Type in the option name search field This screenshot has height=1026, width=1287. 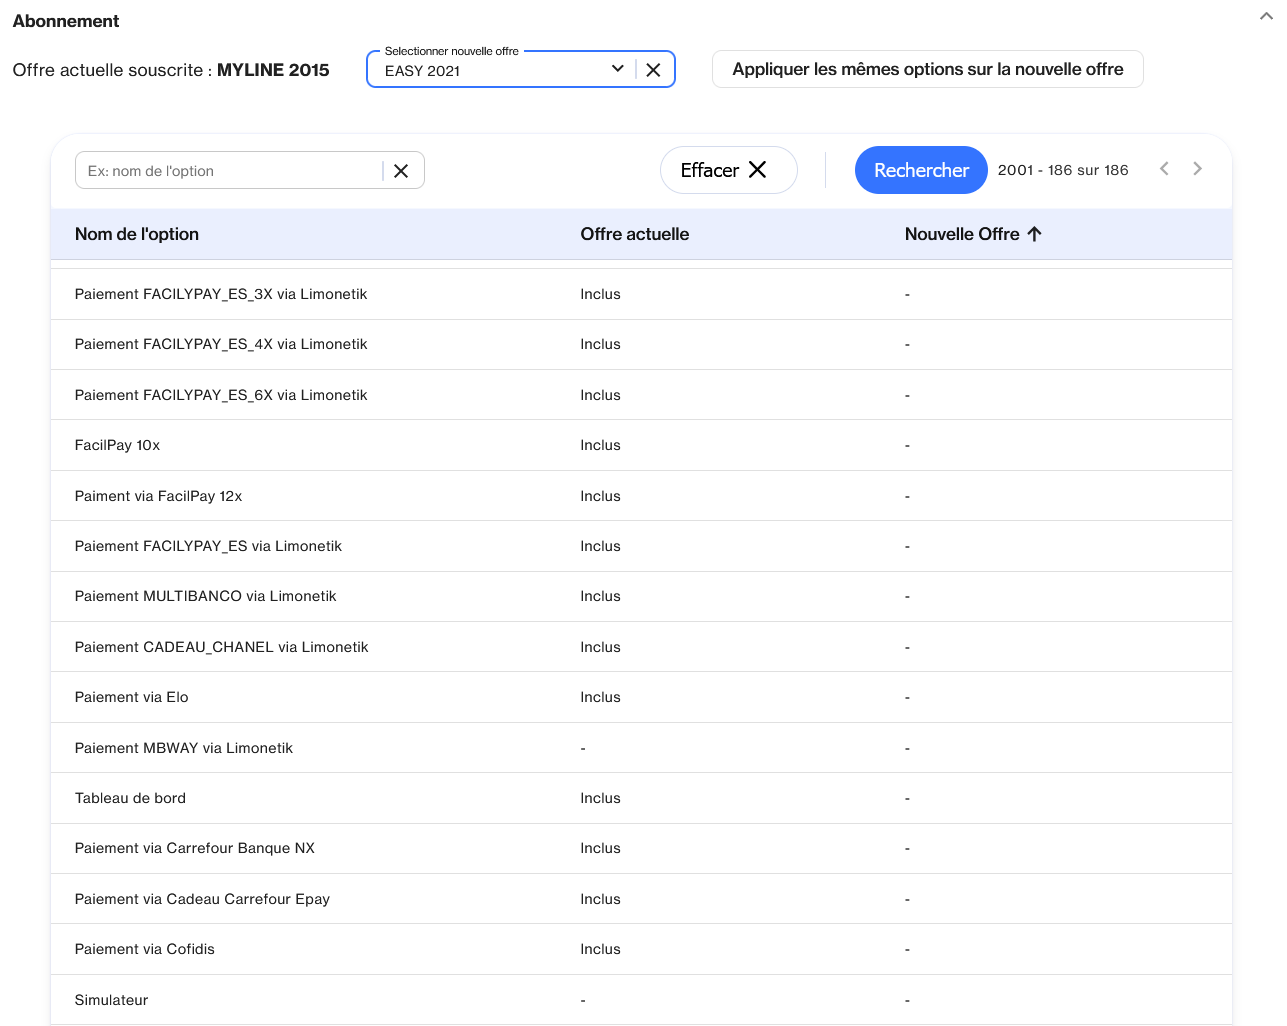228,171
